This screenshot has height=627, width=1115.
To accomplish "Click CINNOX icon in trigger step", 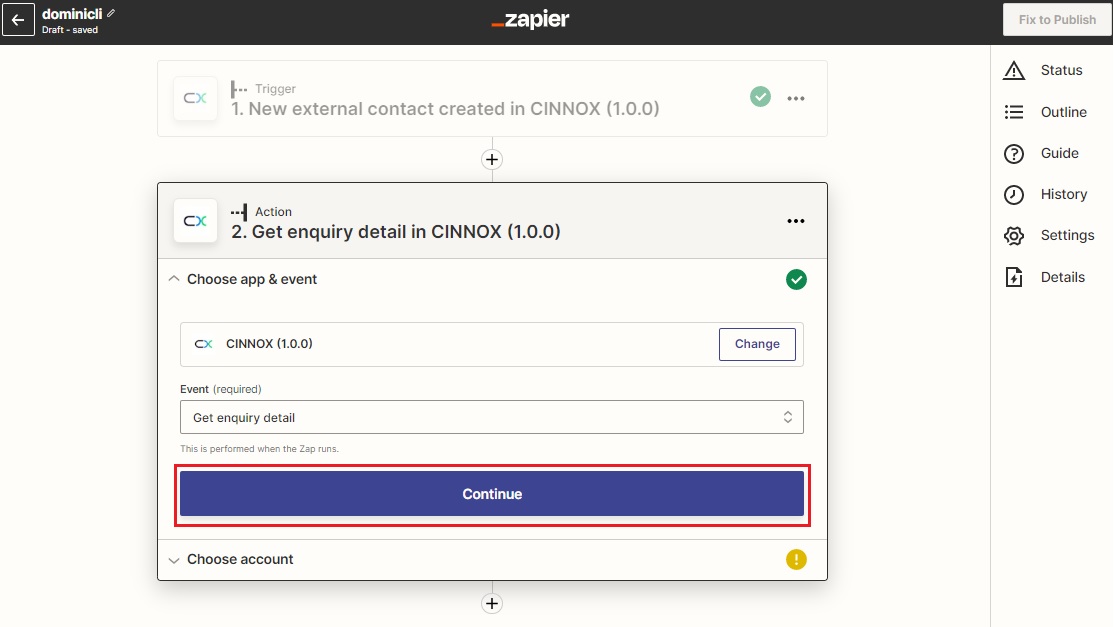I will tap(196, 98).
